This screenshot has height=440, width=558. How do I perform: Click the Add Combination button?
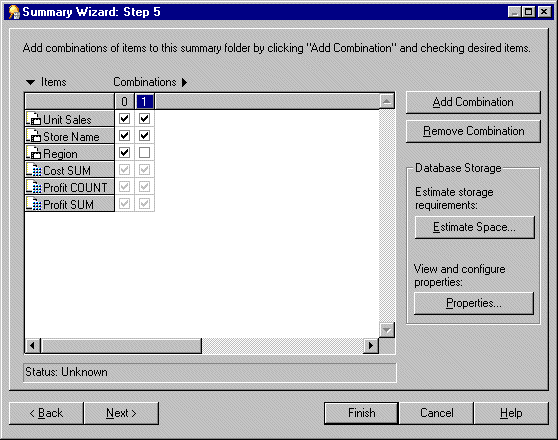pyautogui.click(x=473, y=103)
